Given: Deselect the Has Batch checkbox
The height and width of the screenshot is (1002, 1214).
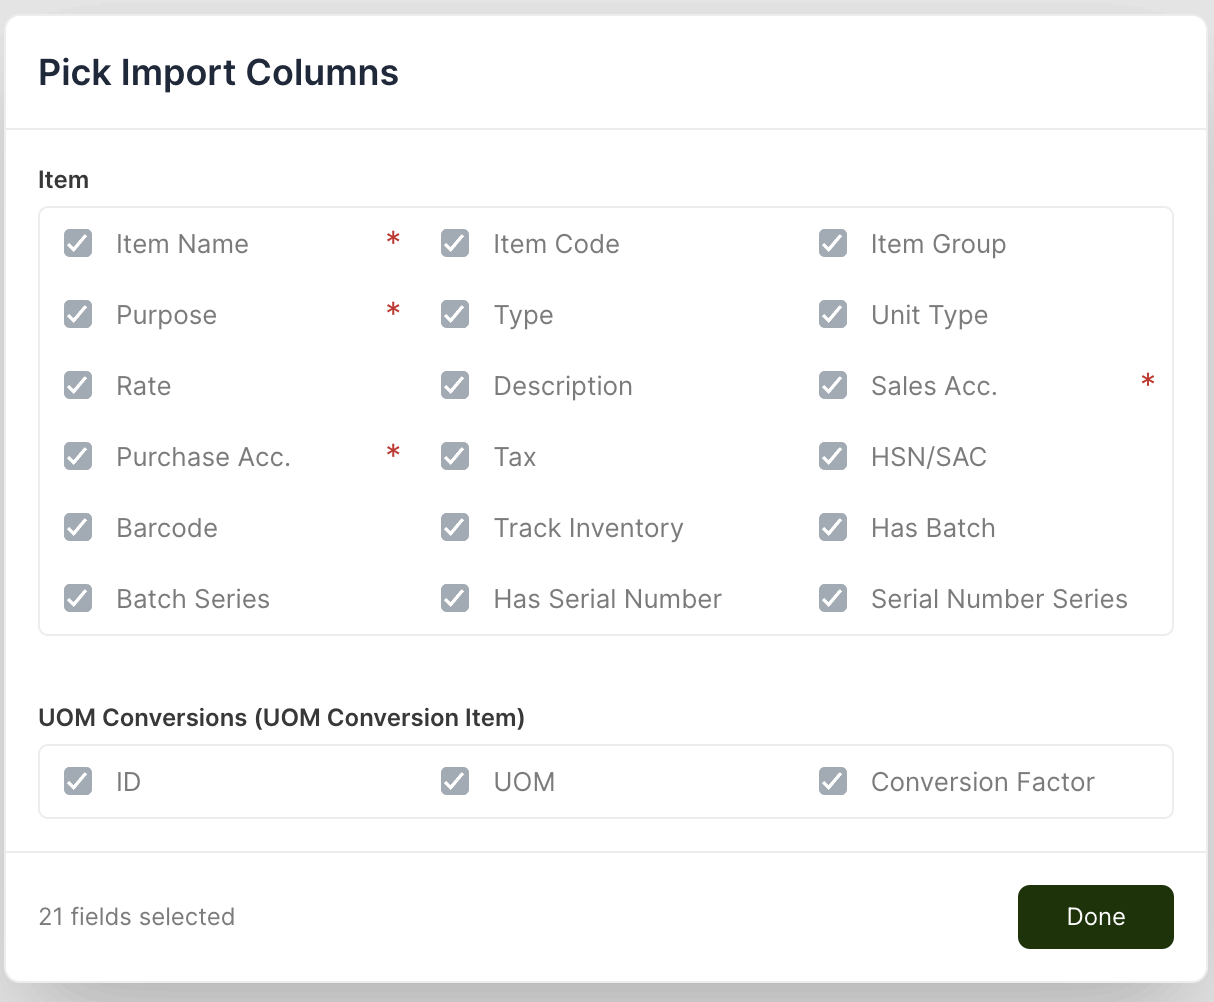Looking at the screenshot, I should click(833, 527).
